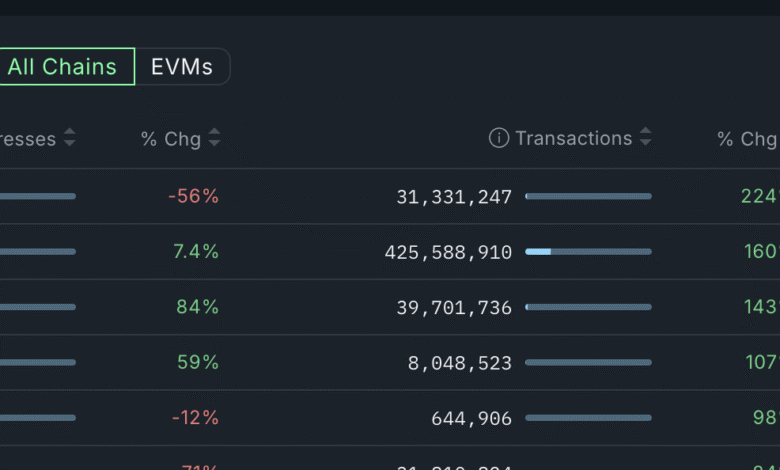Click the bar next to 39,701,736
The height and width of the screenshot is (470, 780).
tap(588, 307)
